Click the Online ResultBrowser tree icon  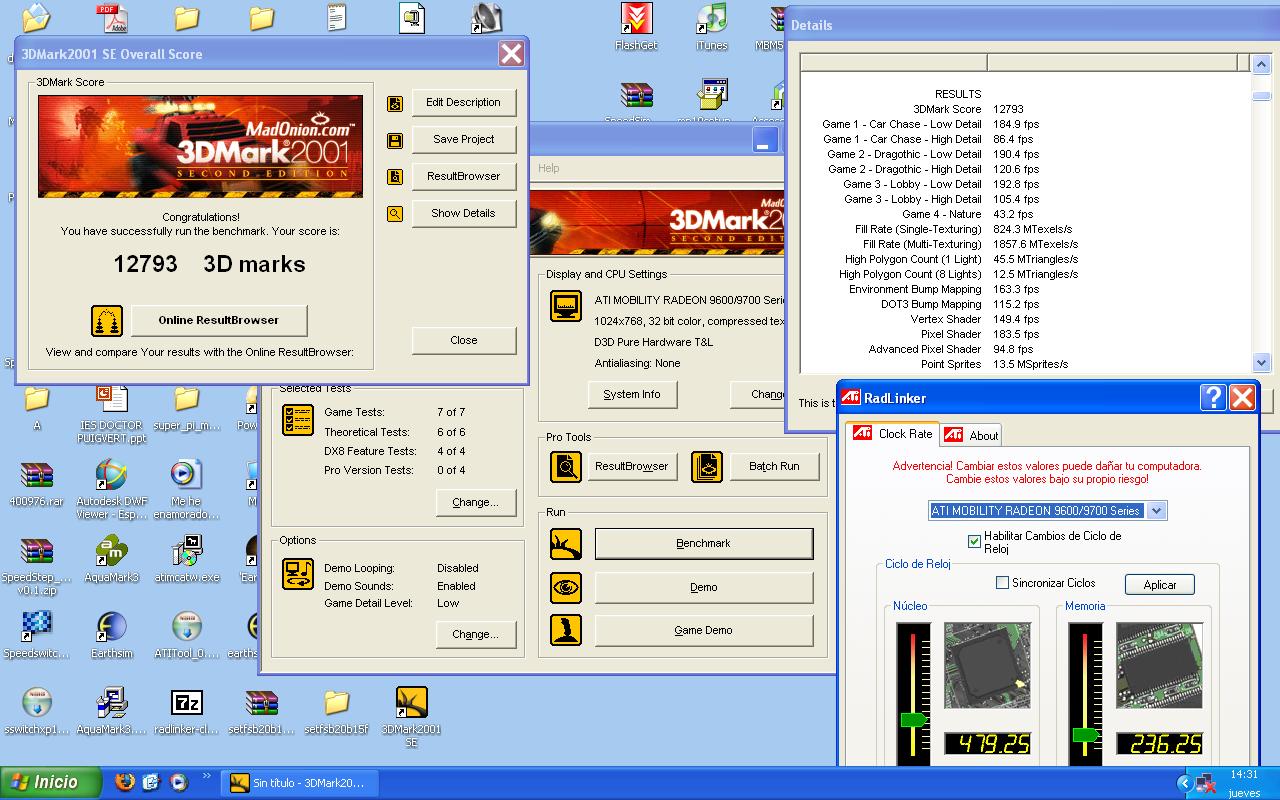click(107, 321)
